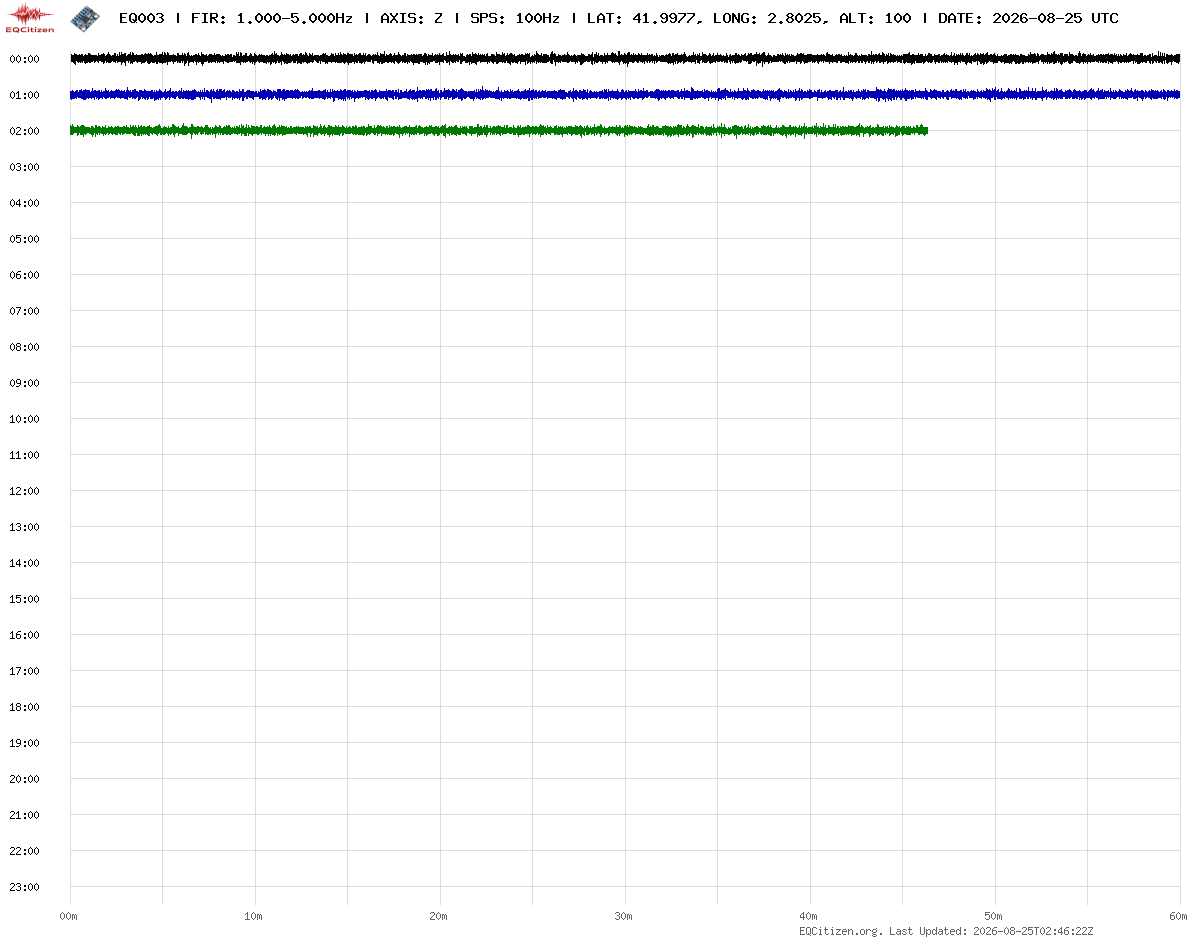Click the 05:00 hour label

pyautogui.click(x=24, y=239)
